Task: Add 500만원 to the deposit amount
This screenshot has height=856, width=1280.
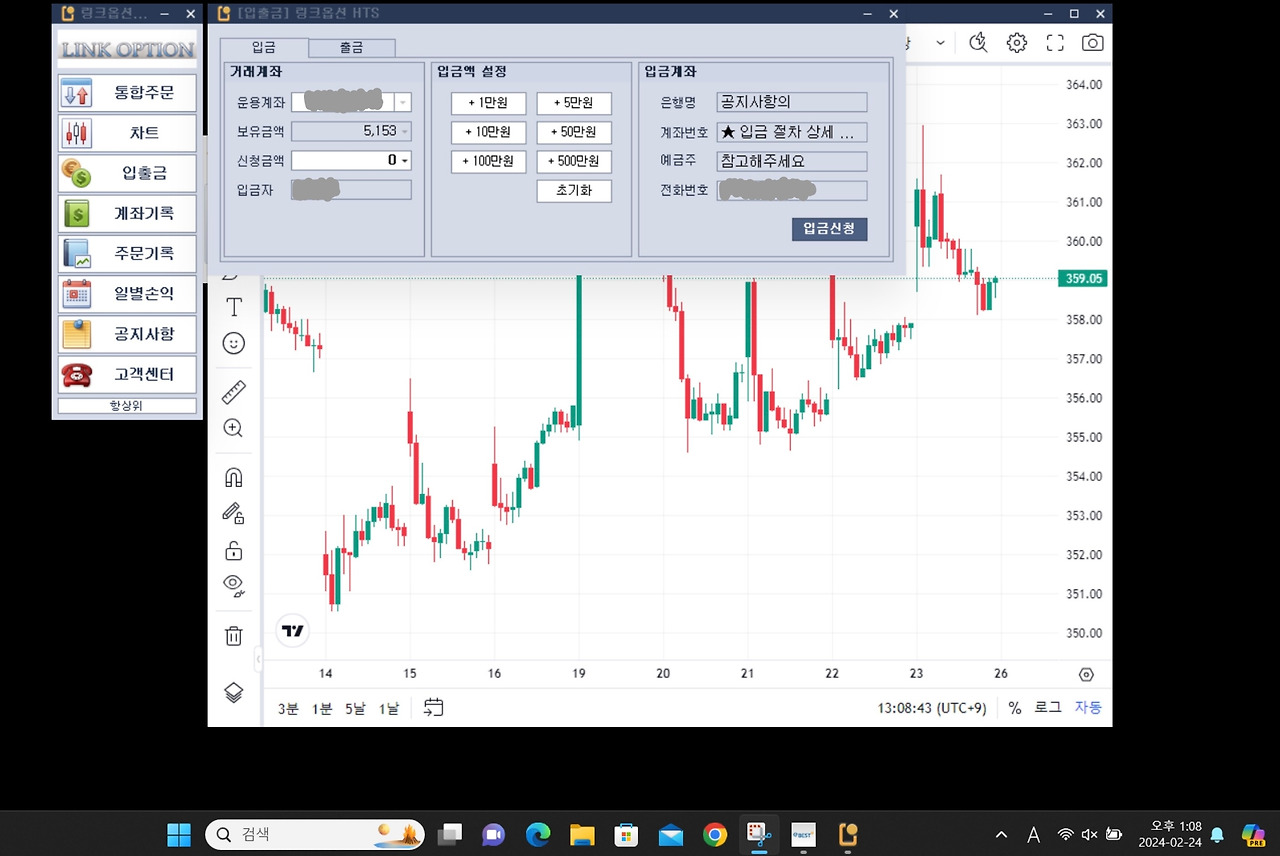Action: [x=574, y=161]
